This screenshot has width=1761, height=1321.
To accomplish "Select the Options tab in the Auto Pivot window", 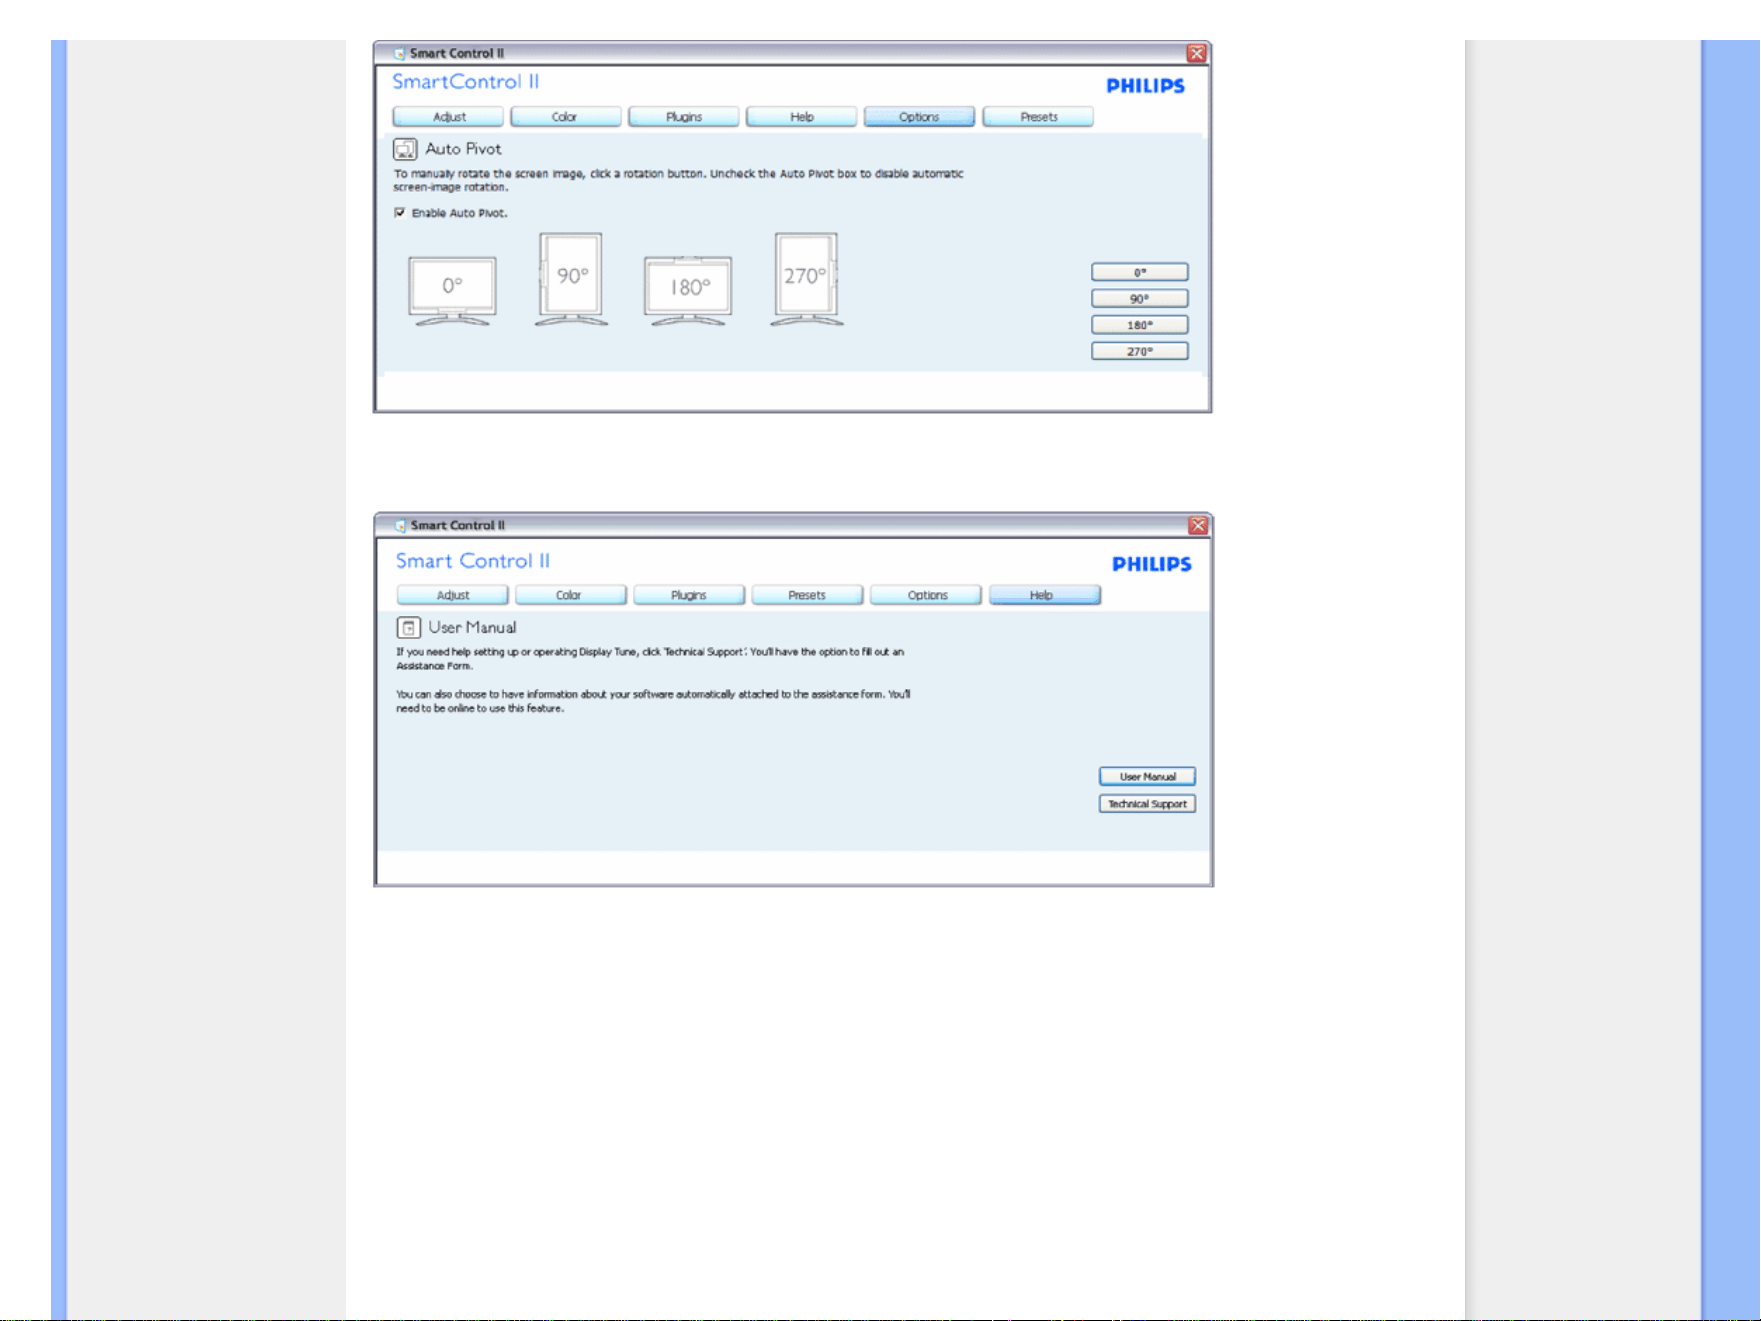I will point(920,117).
